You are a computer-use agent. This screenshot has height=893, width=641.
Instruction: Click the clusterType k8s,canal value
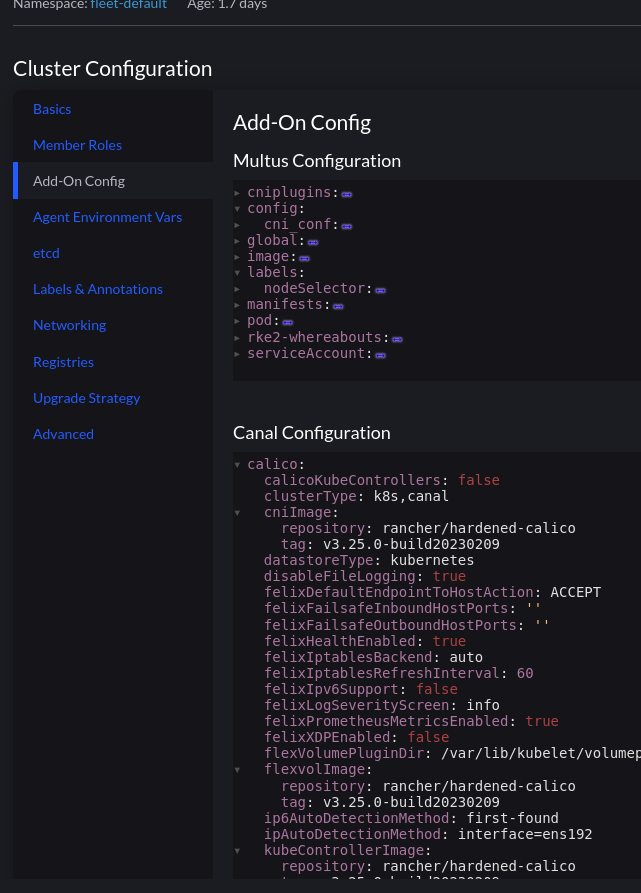click(411, 496)
